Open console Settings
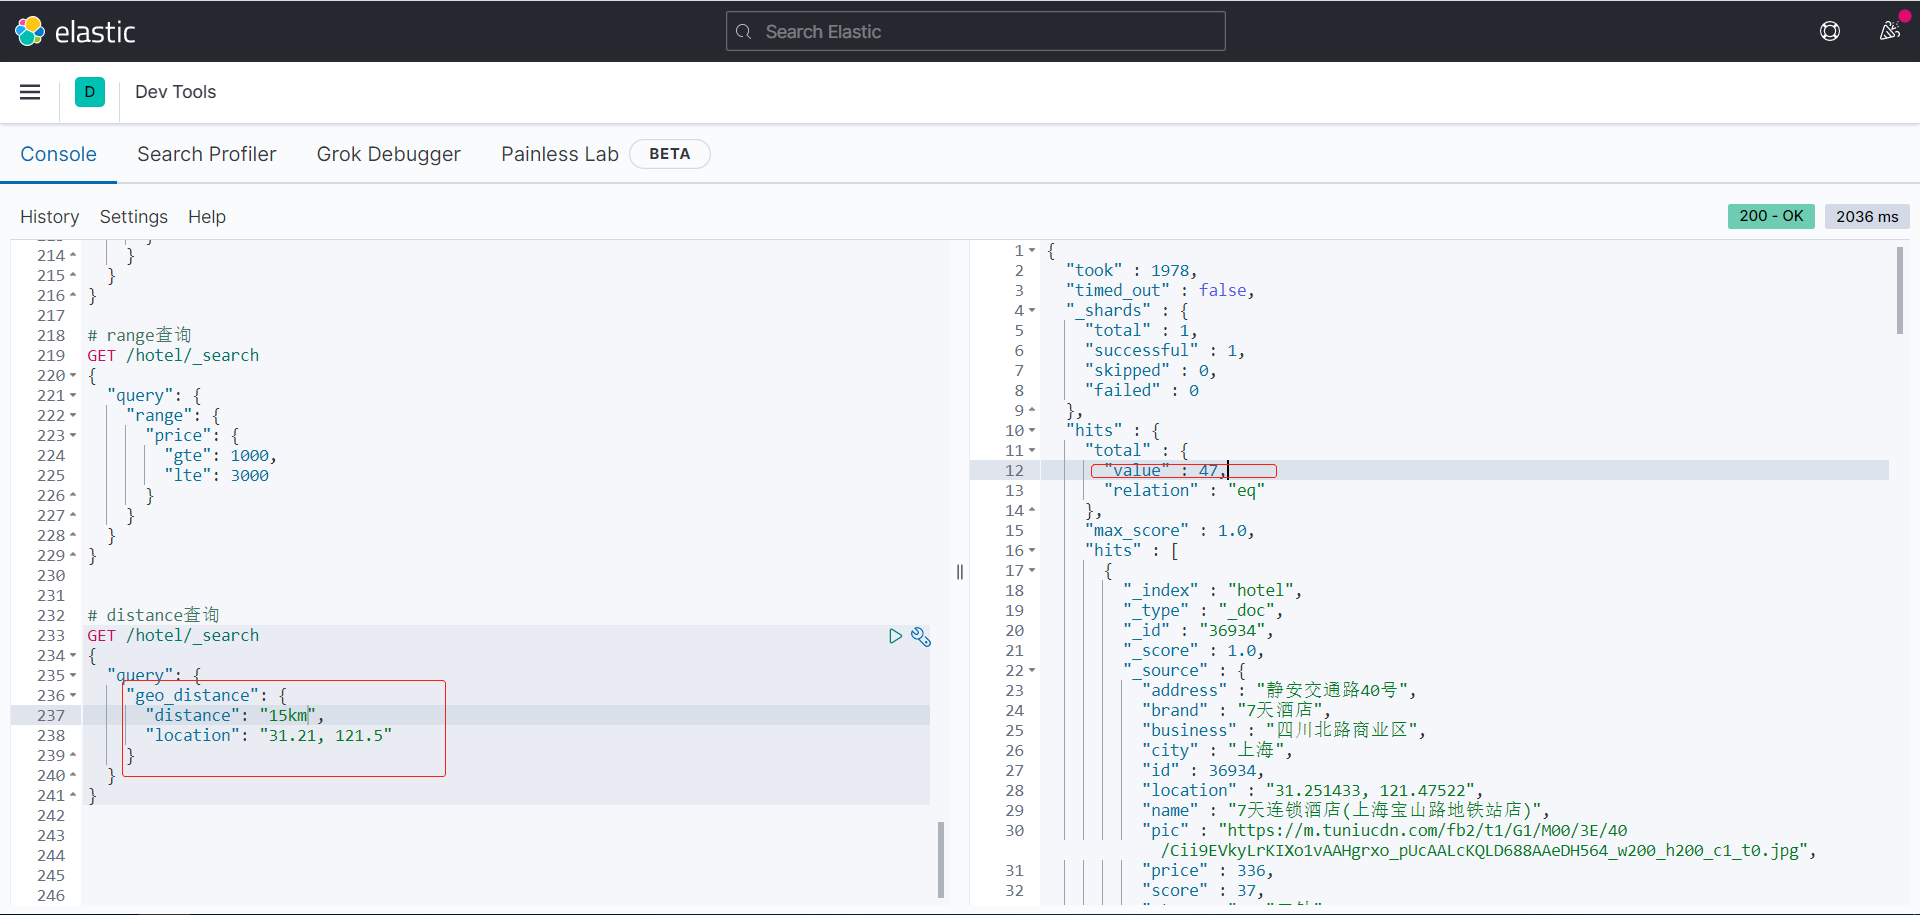This screenshot has width=1920, height=915. pyautogui.click(x=133, y=217)
